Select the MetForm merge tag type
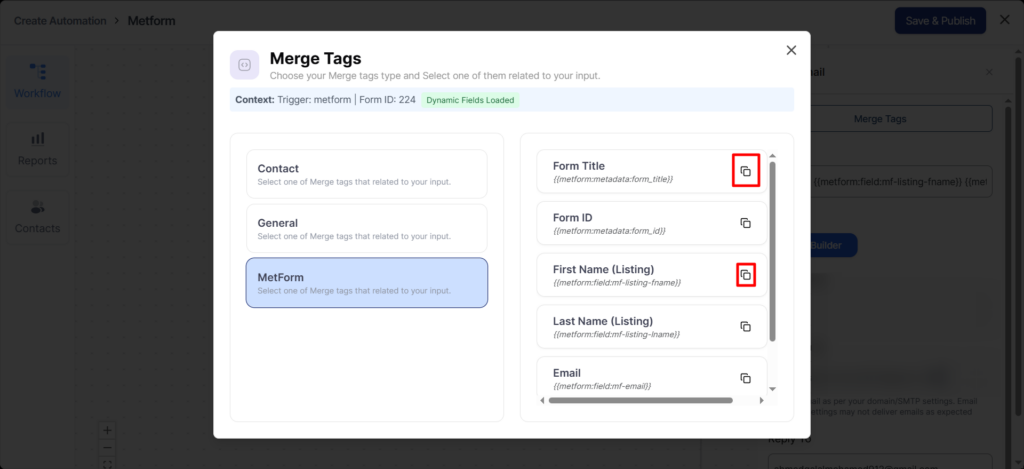This screenshot has width=1024, height=469. [367, 283]
